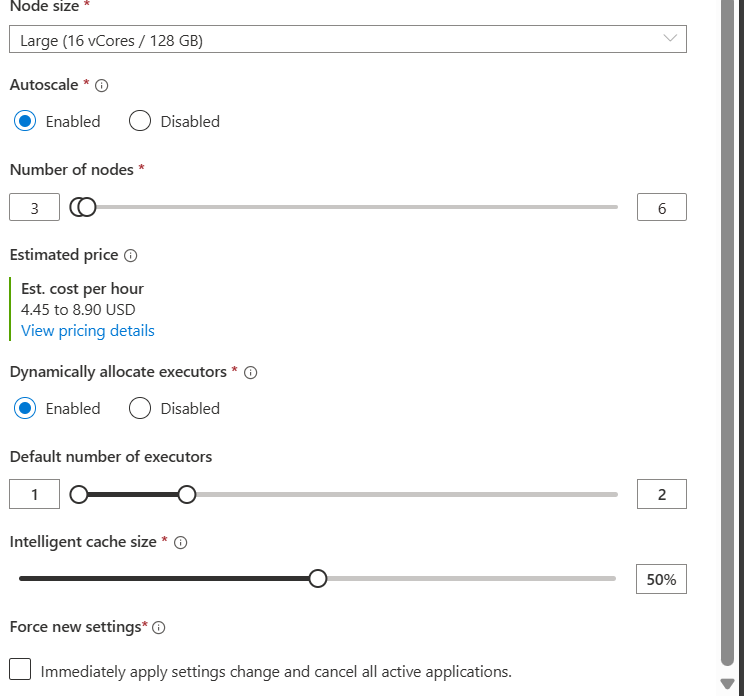This screenshot has height=696, width=744.
Task: Click the Node size dropdown chevron
Action: pyautogui.click(x=670, y=39)
